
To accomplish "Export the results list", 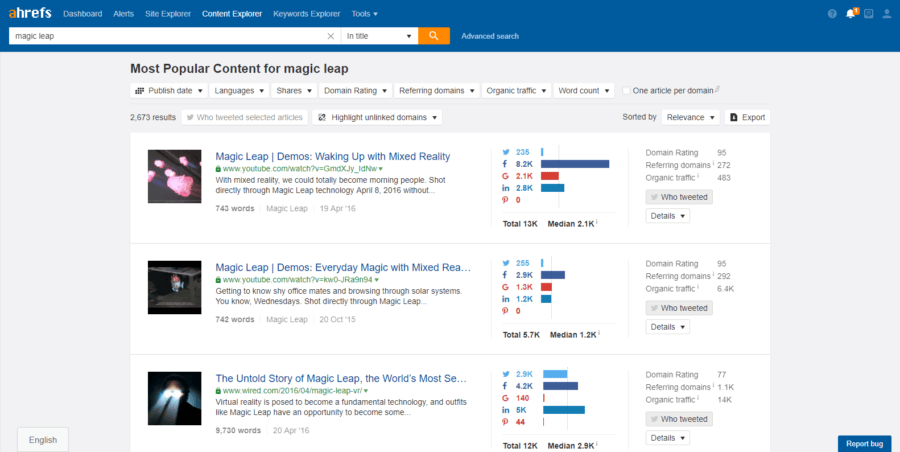I will [x=747, y=117].
